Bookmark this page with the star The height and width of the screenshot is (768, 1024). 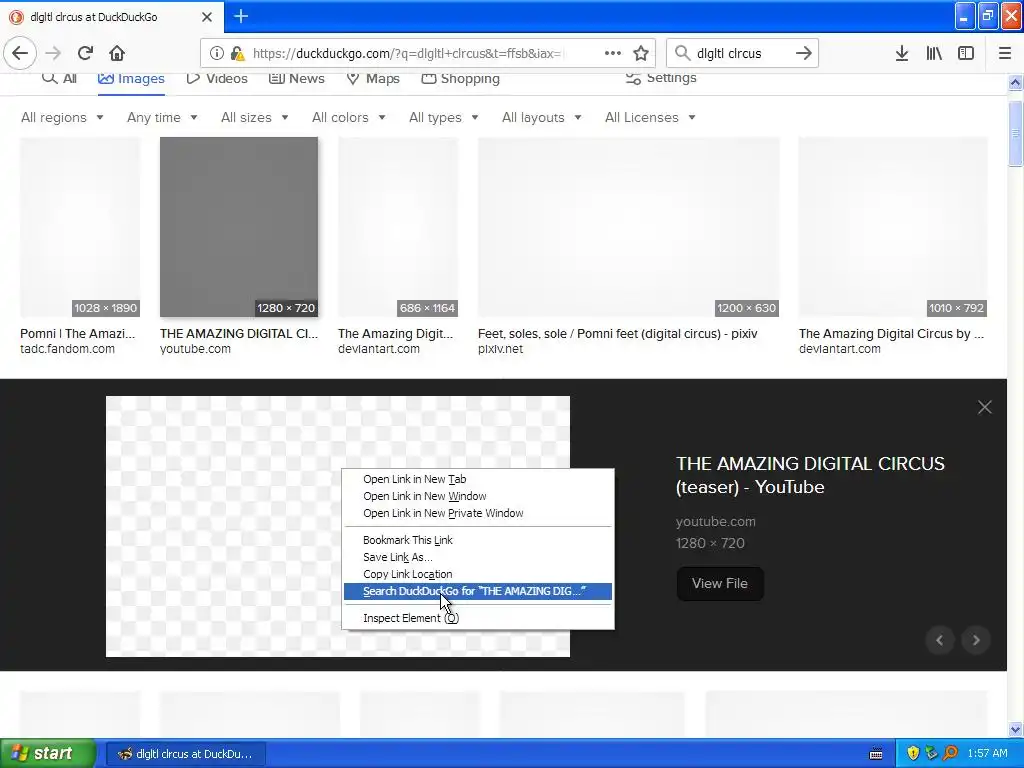(x=641, y=53)
